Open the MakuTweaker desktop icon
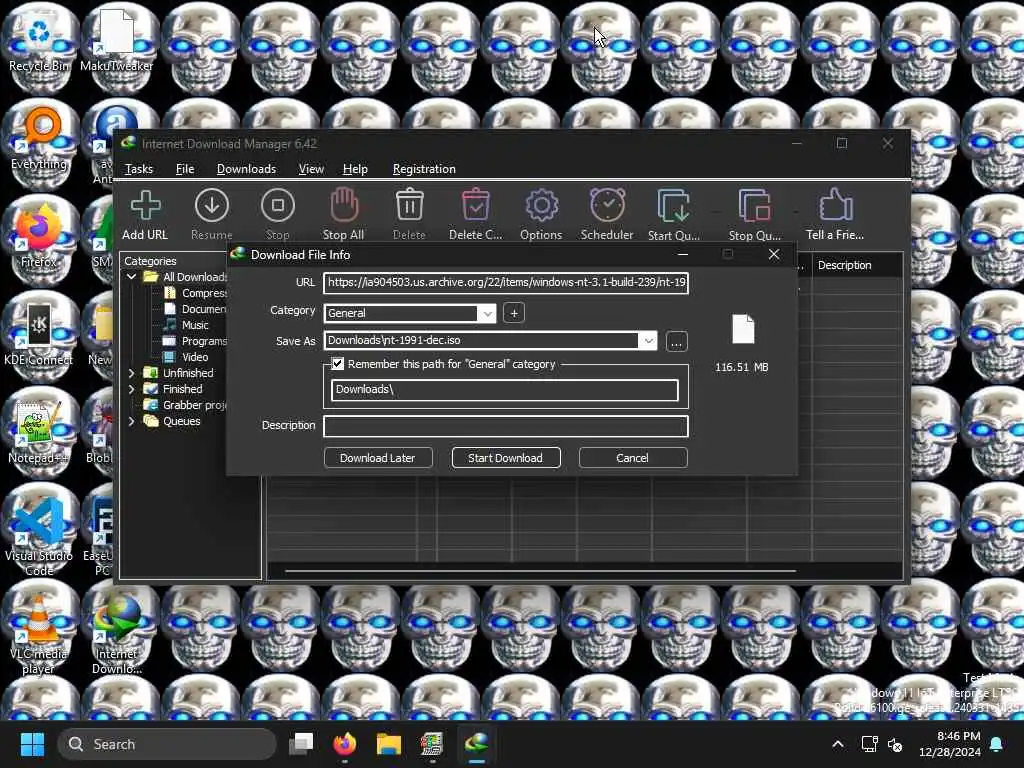Screen dimensions: 1024x768 [x=116, y=38]
